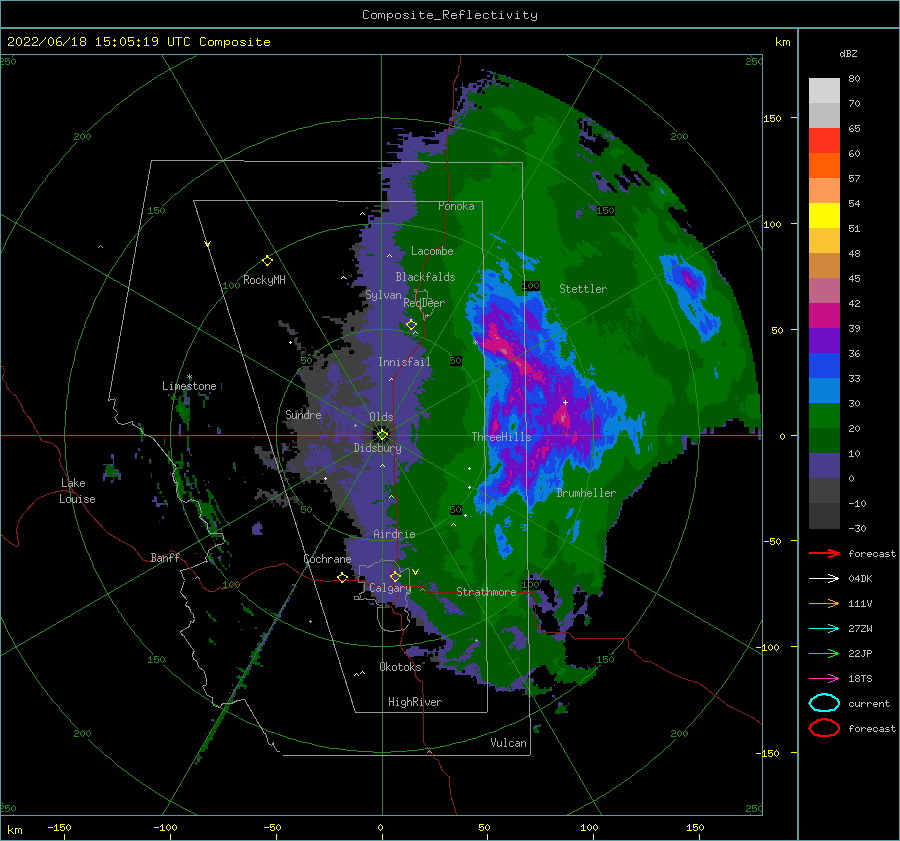Click the Lacombe town label
Viewport: 900px width, 841px height.
tap(432, 251)
